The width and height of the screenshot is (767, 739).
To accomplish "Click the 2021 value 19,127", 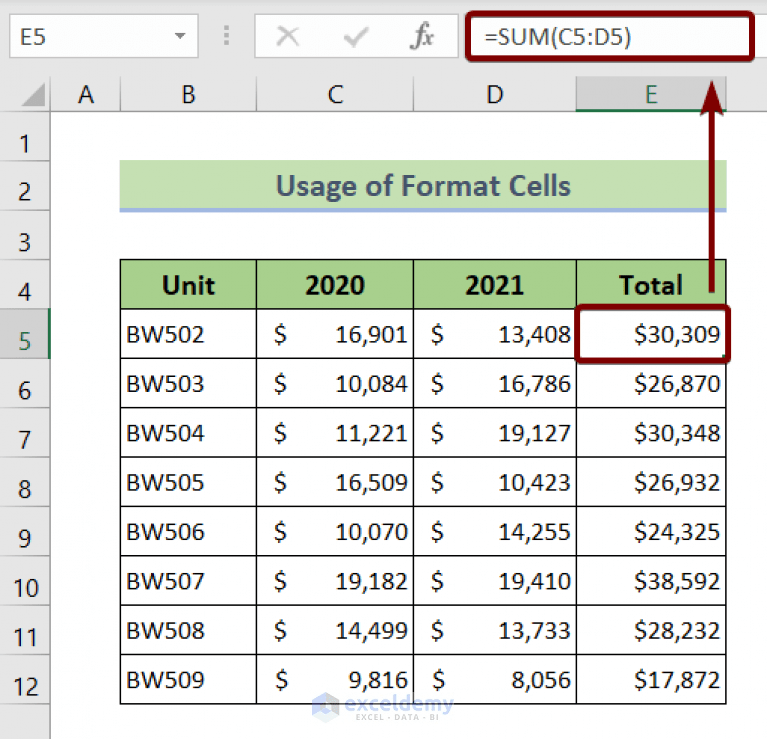I will 495,433.
